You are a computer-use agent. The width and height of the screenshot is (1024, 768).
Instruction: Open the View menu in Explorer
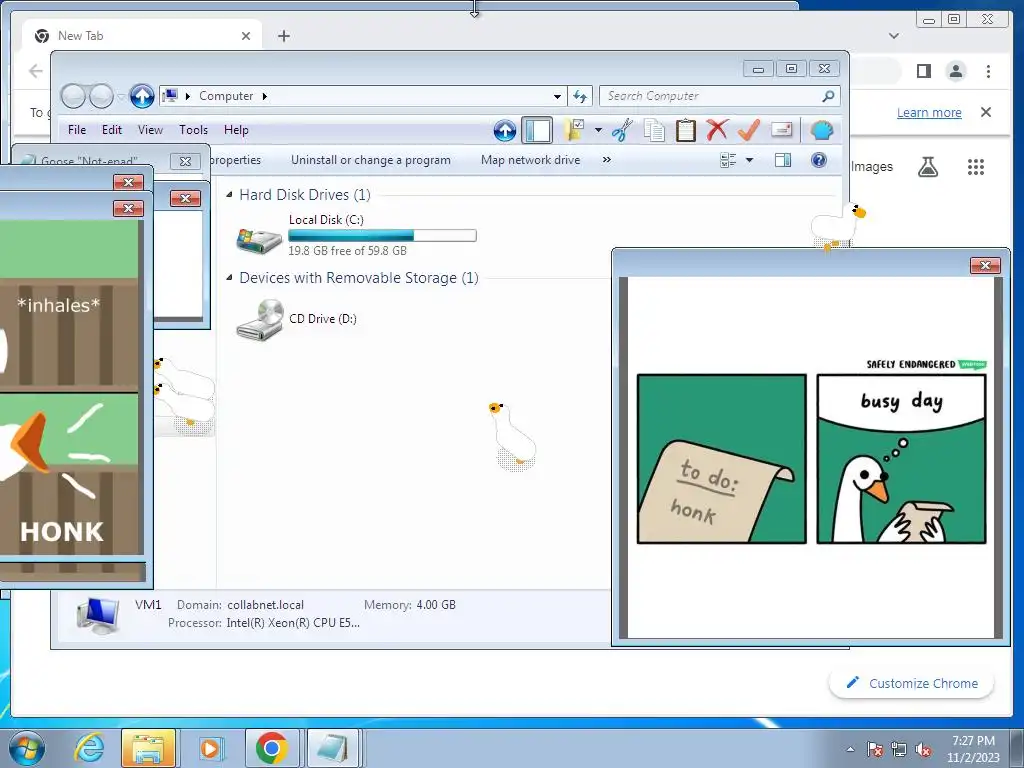click(x=150, y=130)
